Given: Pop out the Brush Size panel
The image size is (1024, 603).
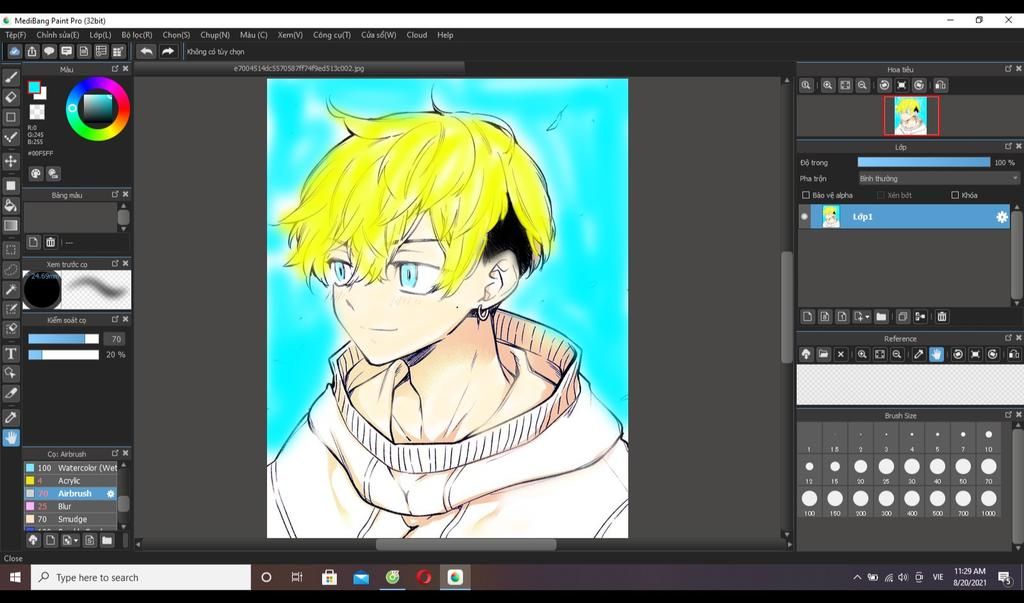Looking at the screenshot, I should click(x=1008, y=415).
